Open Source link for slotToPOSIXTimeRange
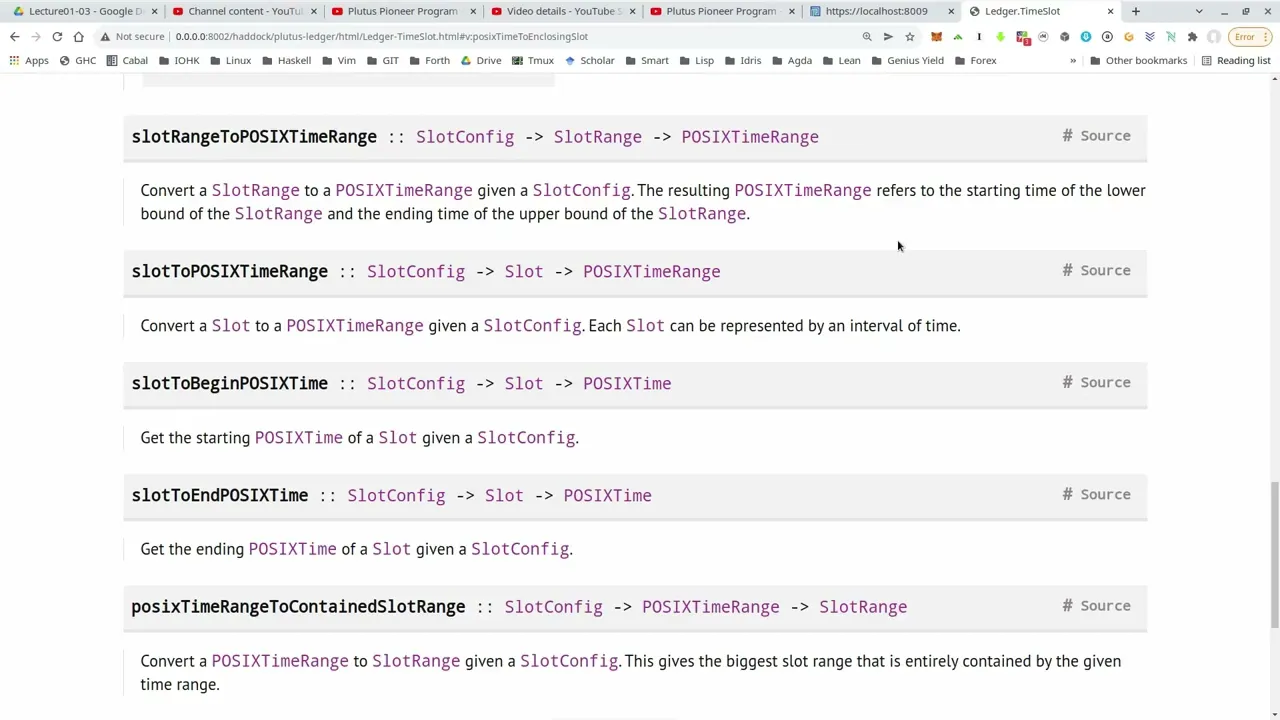Screen dimensions: 1280x720 [x=1104, y=271]
